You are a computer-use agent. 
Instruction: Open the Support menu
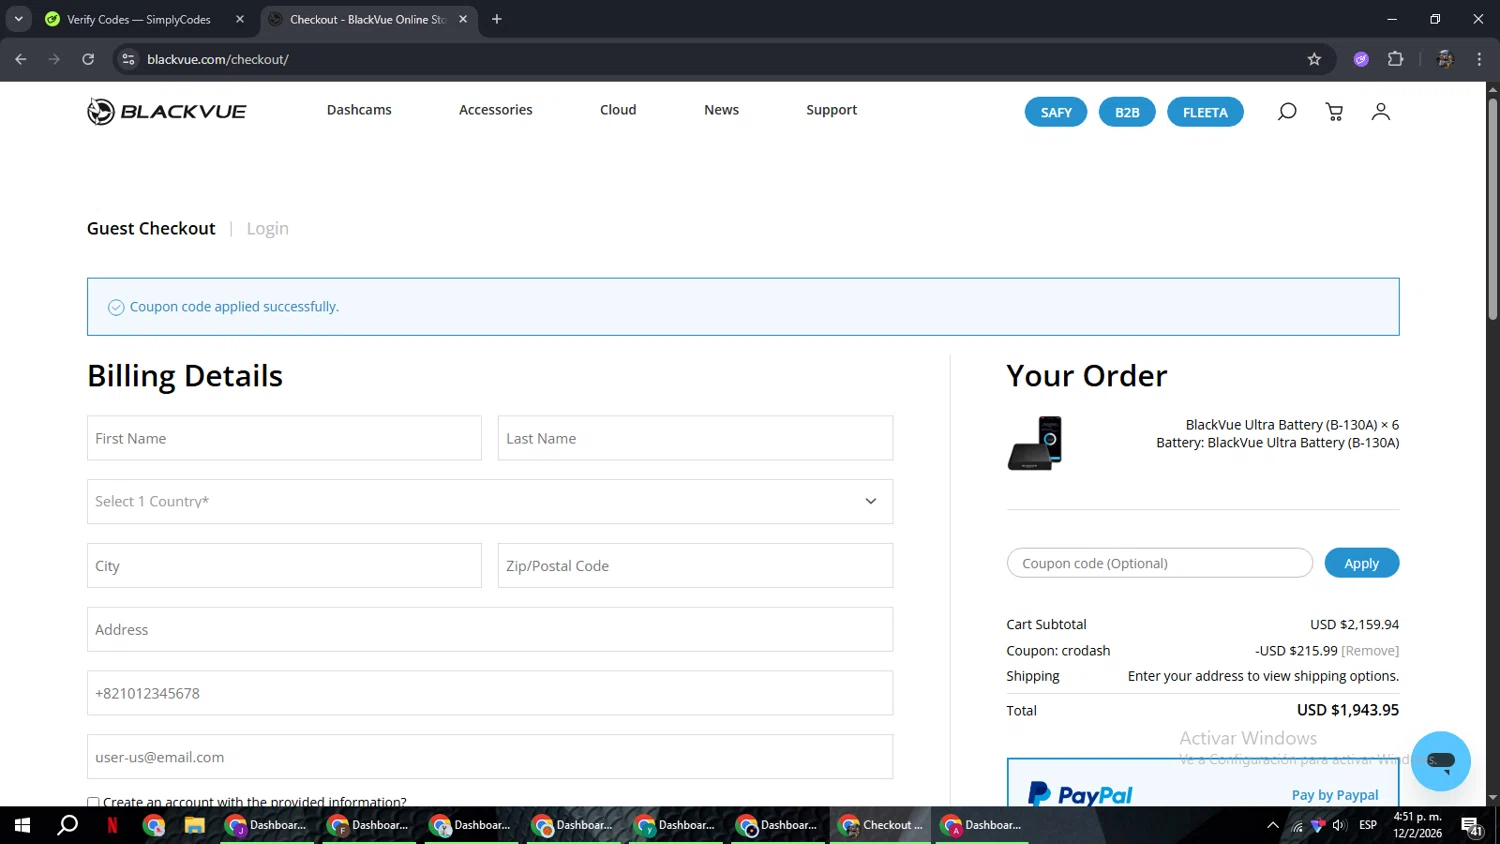831,110
